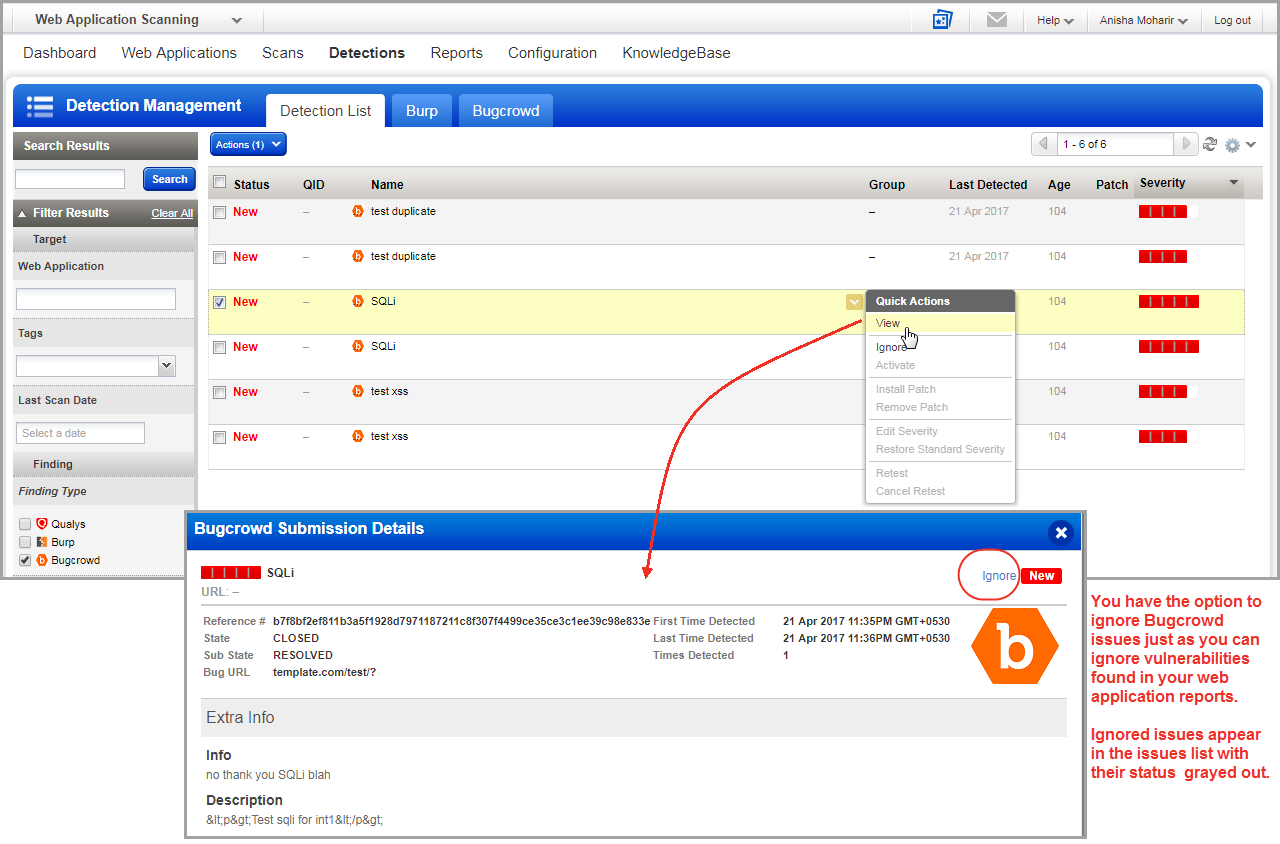Focus the Search Results text field

pyautogui.click(x=70, y=179)
